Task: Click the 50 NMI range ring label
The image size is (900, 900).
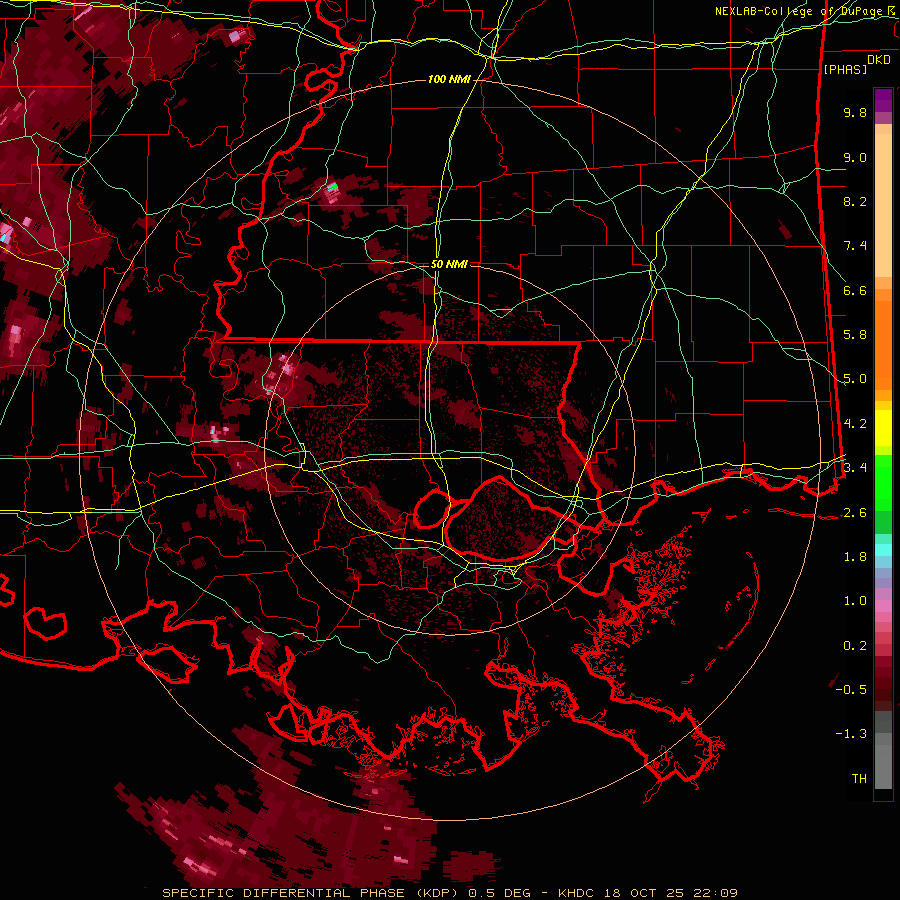Action: (449, 264)
